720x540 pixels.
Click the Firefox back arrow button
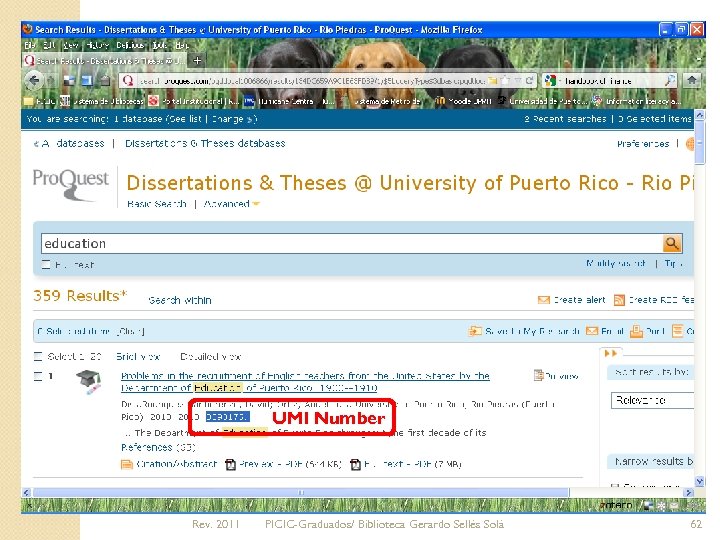[x=34, y=80]
